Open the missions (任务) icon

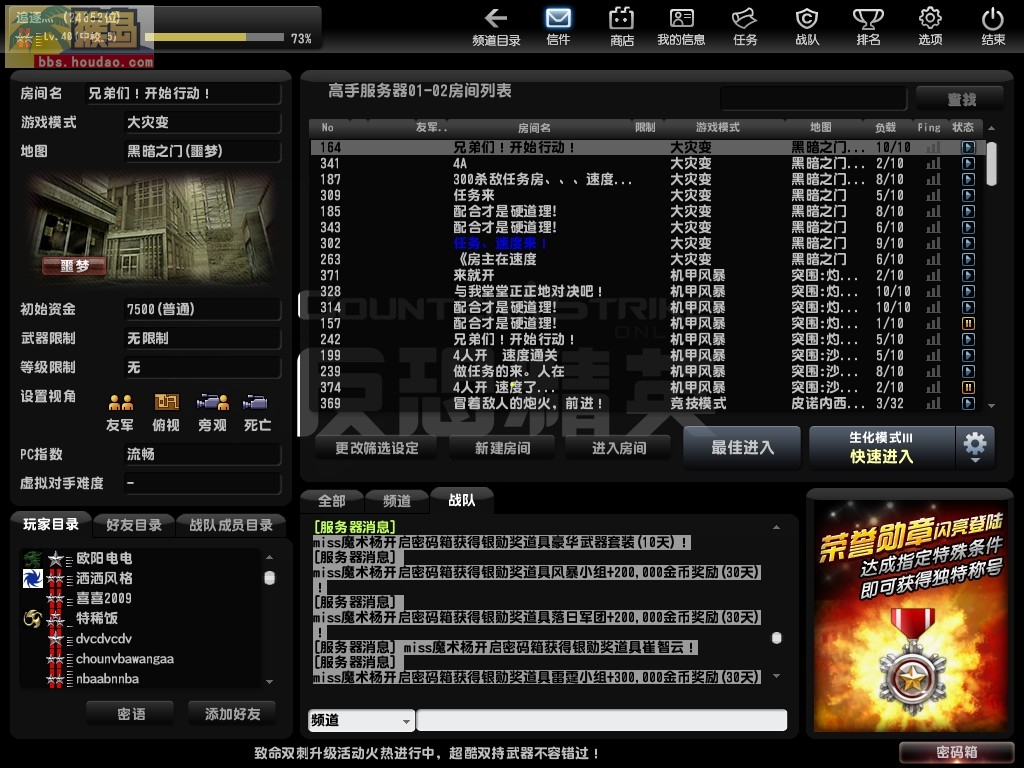(744, 27)
